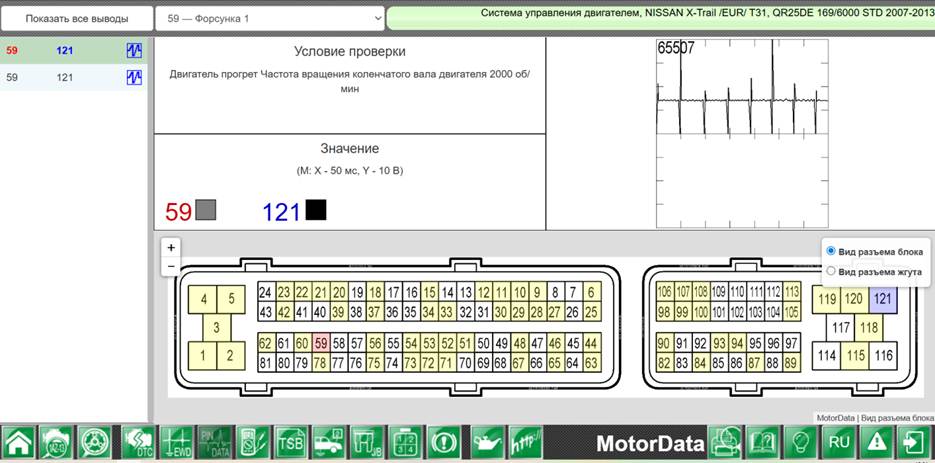This screenshot has height=463, width=935.
Task: Select pin 1 on the connector diagram
Action: [x=203, y=356]
